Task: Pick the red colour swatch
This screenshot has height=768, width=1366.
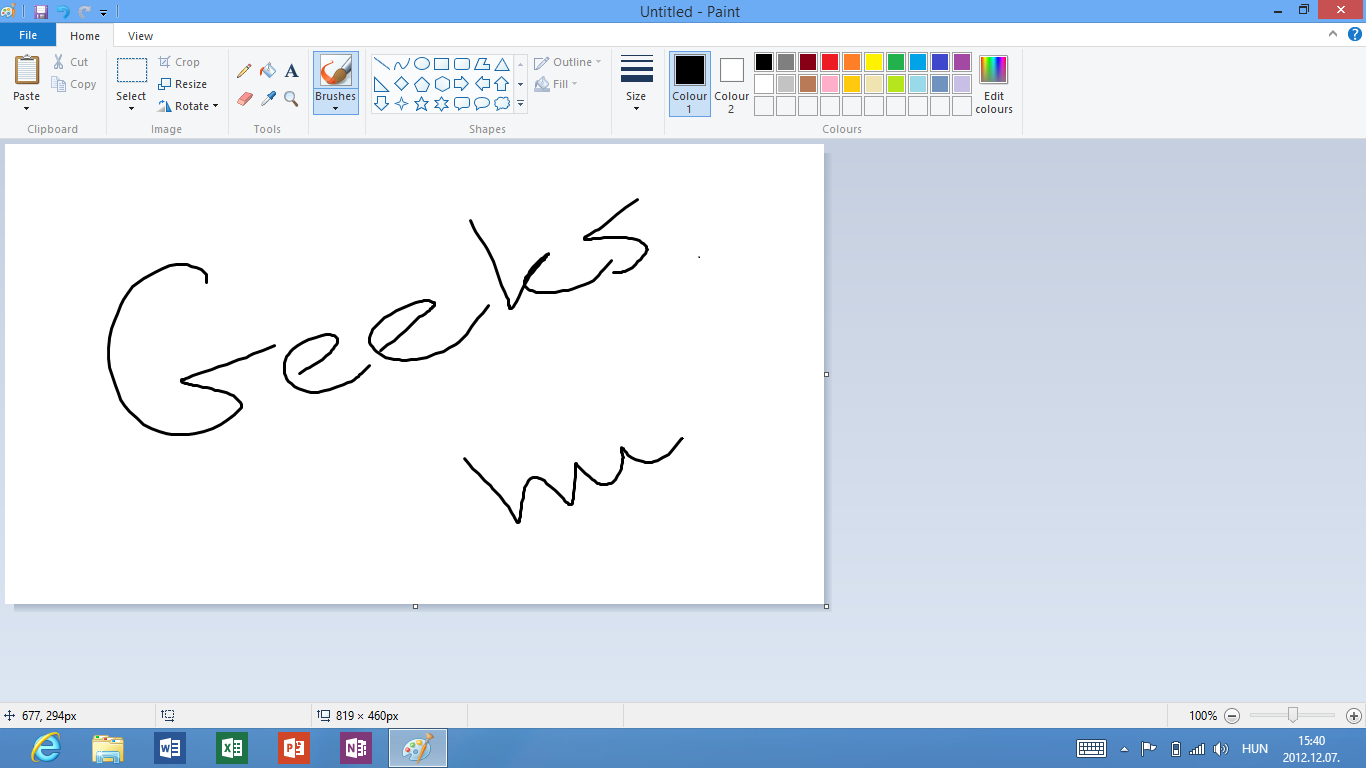Action: 829,62
